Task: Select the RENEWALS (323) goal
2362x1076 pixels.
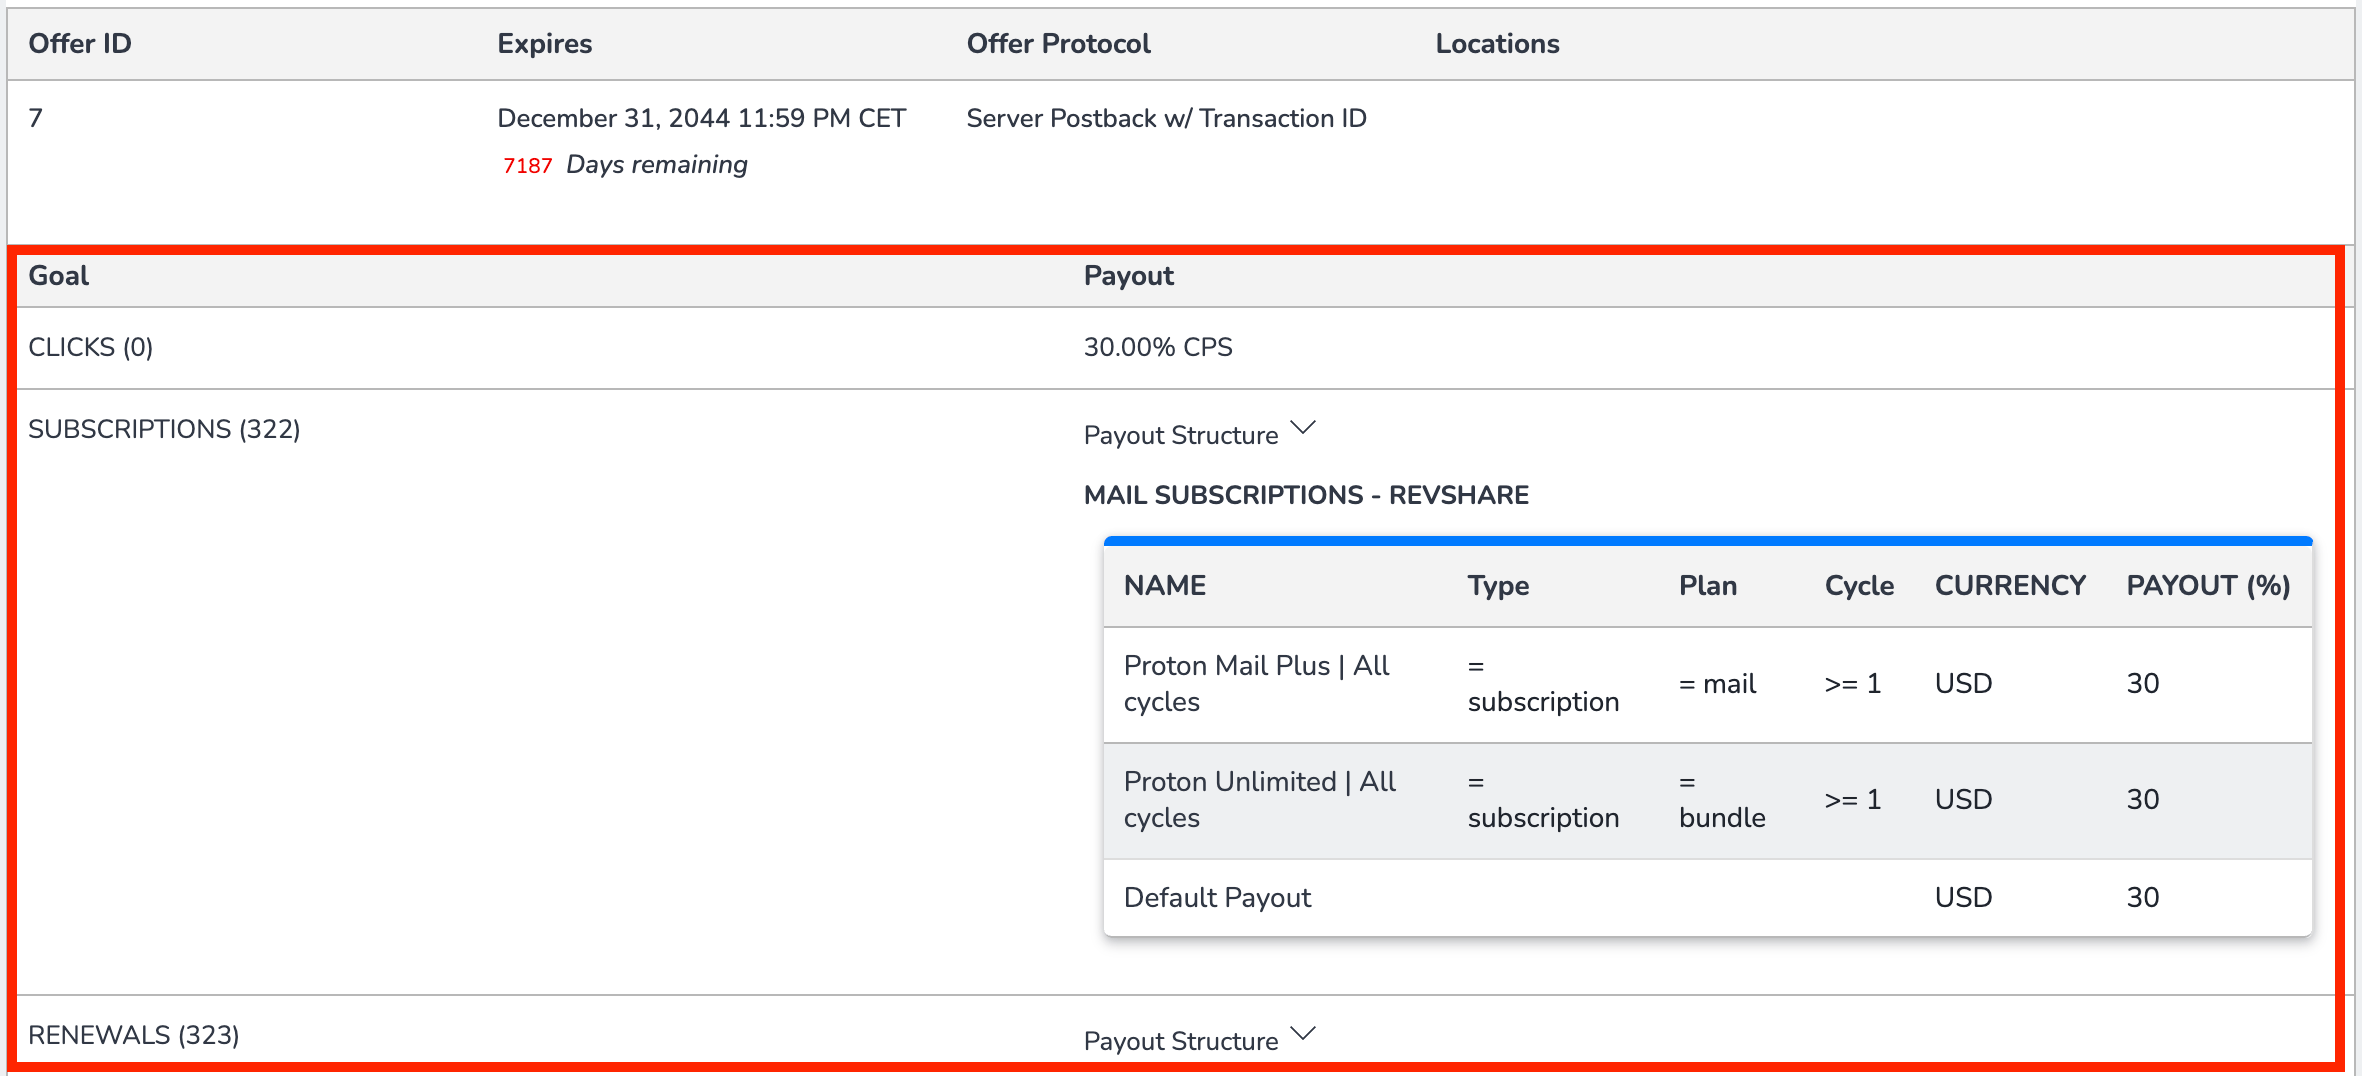Action: (x=134, y=1035)
